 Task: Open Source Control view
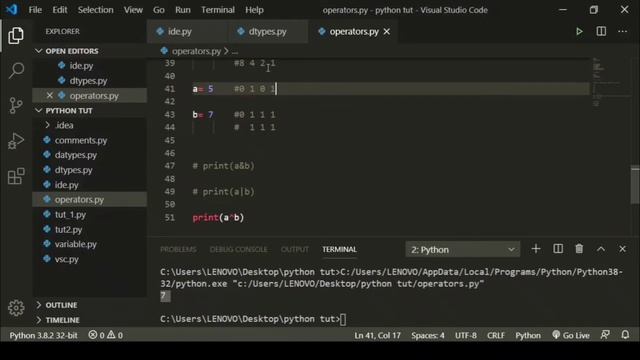[16, 105]
